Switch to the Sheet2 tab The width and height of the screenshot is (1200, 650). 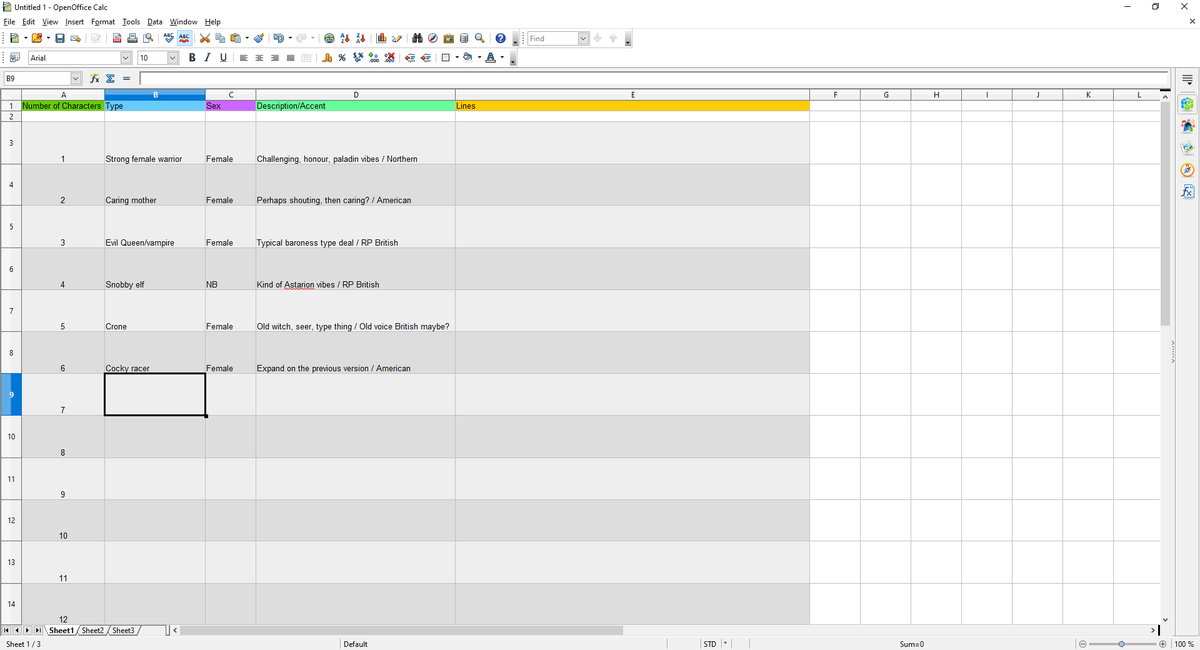[91, 631]
